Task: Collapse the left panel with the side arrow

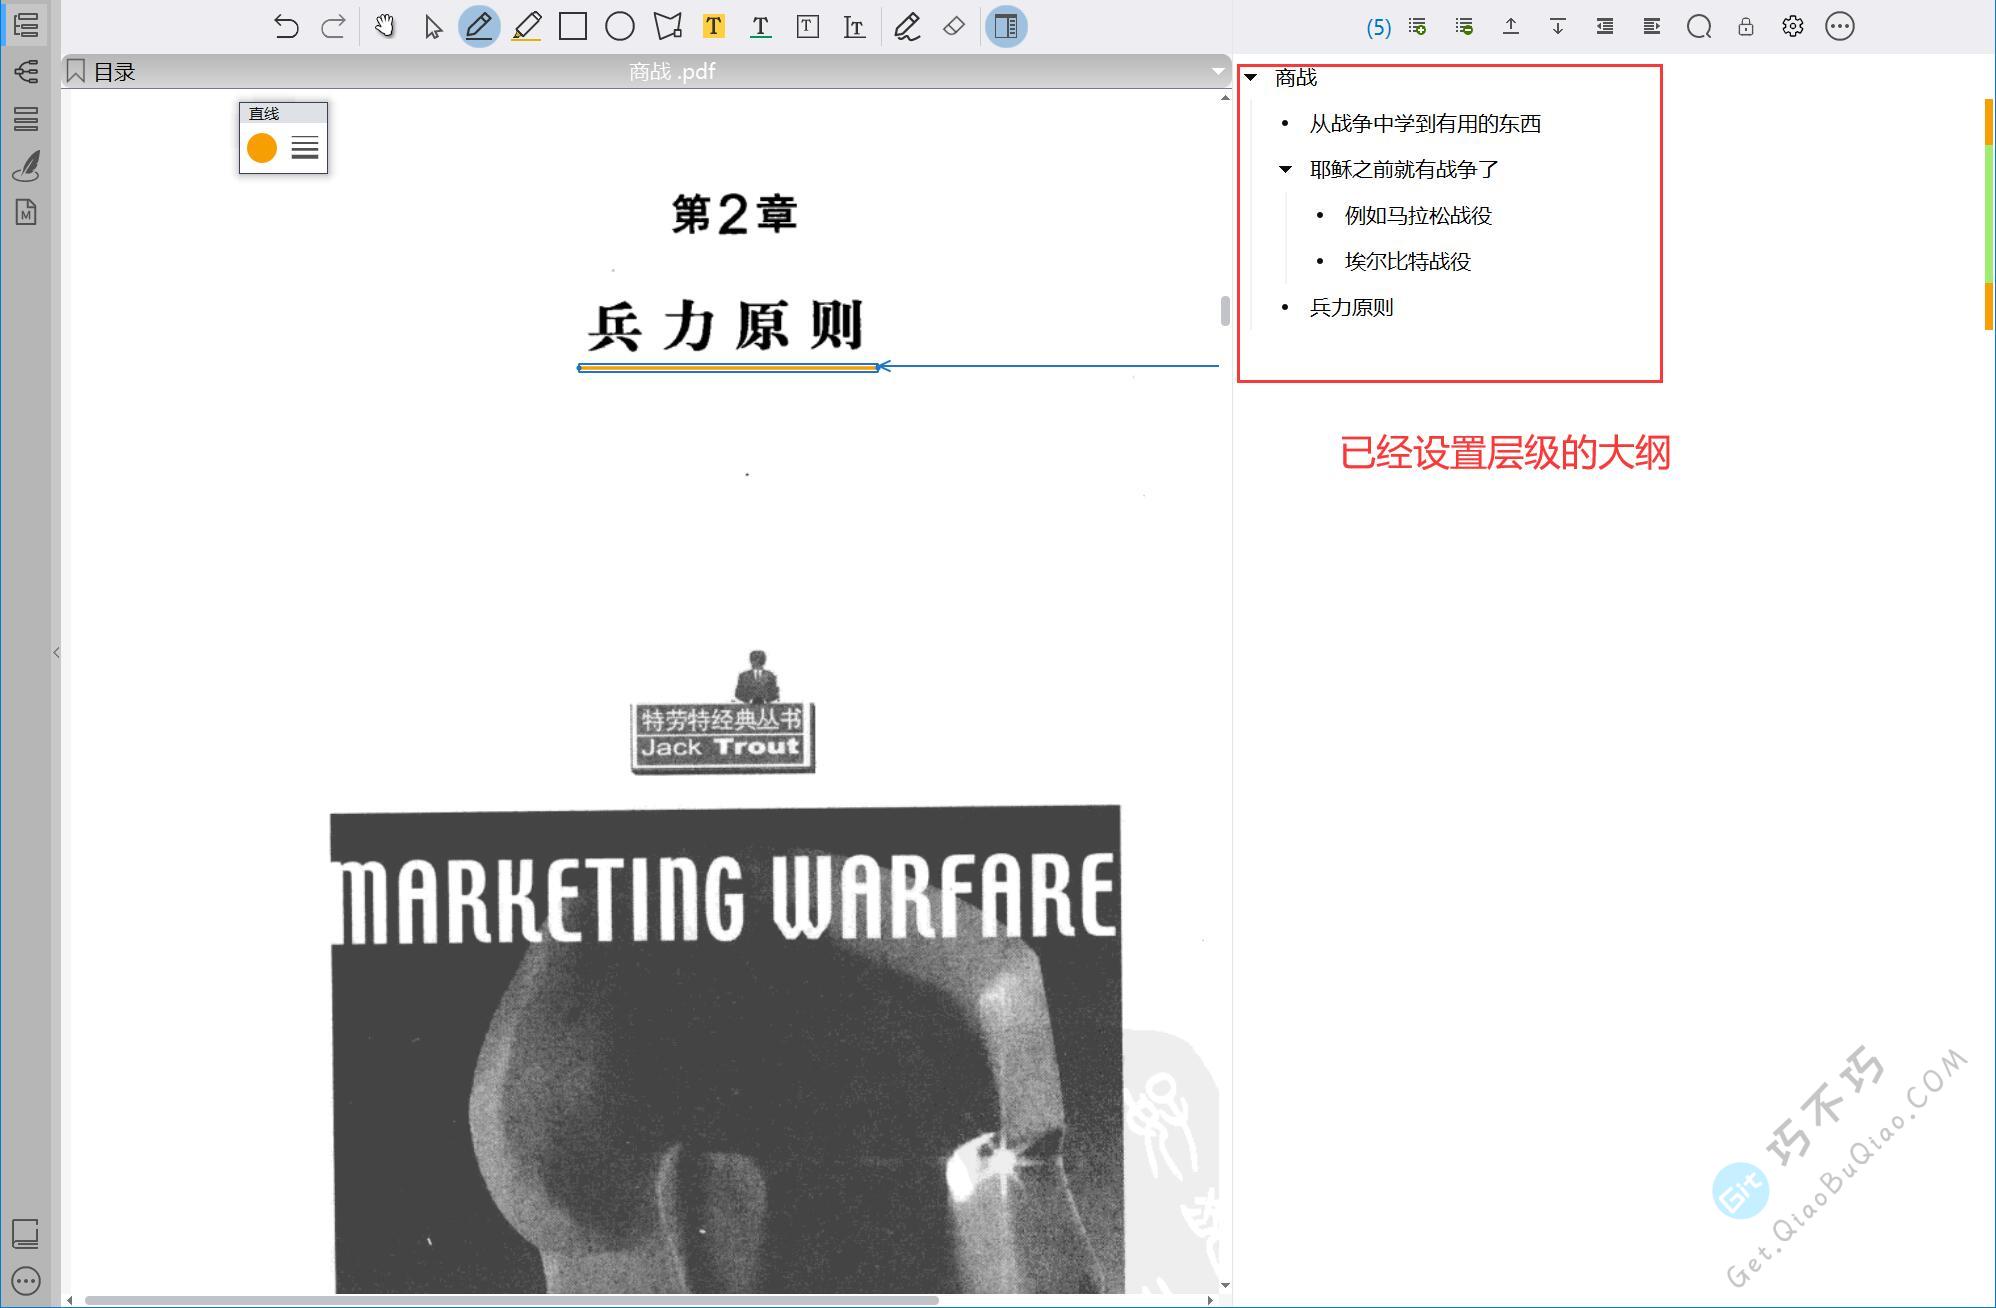Action: pos(56,653)
